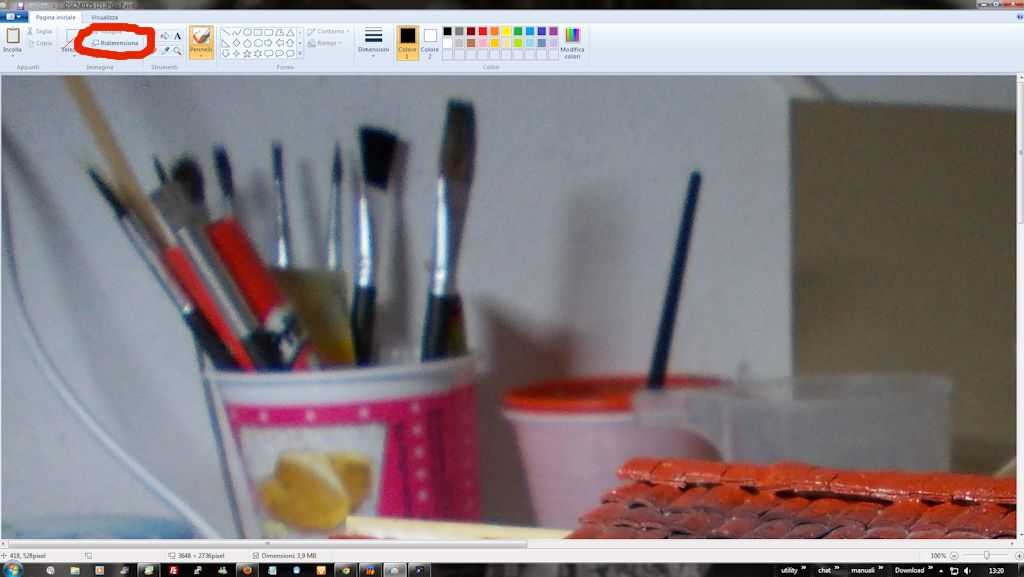This screenshot has width=1024, height=577.
Task: Pick the yellow color swatch
Action: tap(506, 31)
